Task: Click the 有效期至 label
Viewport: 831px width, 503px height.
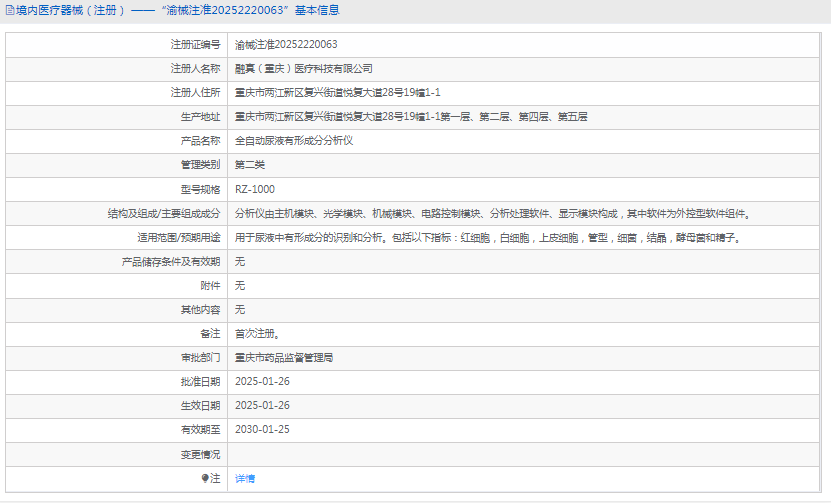Action: 200,429
